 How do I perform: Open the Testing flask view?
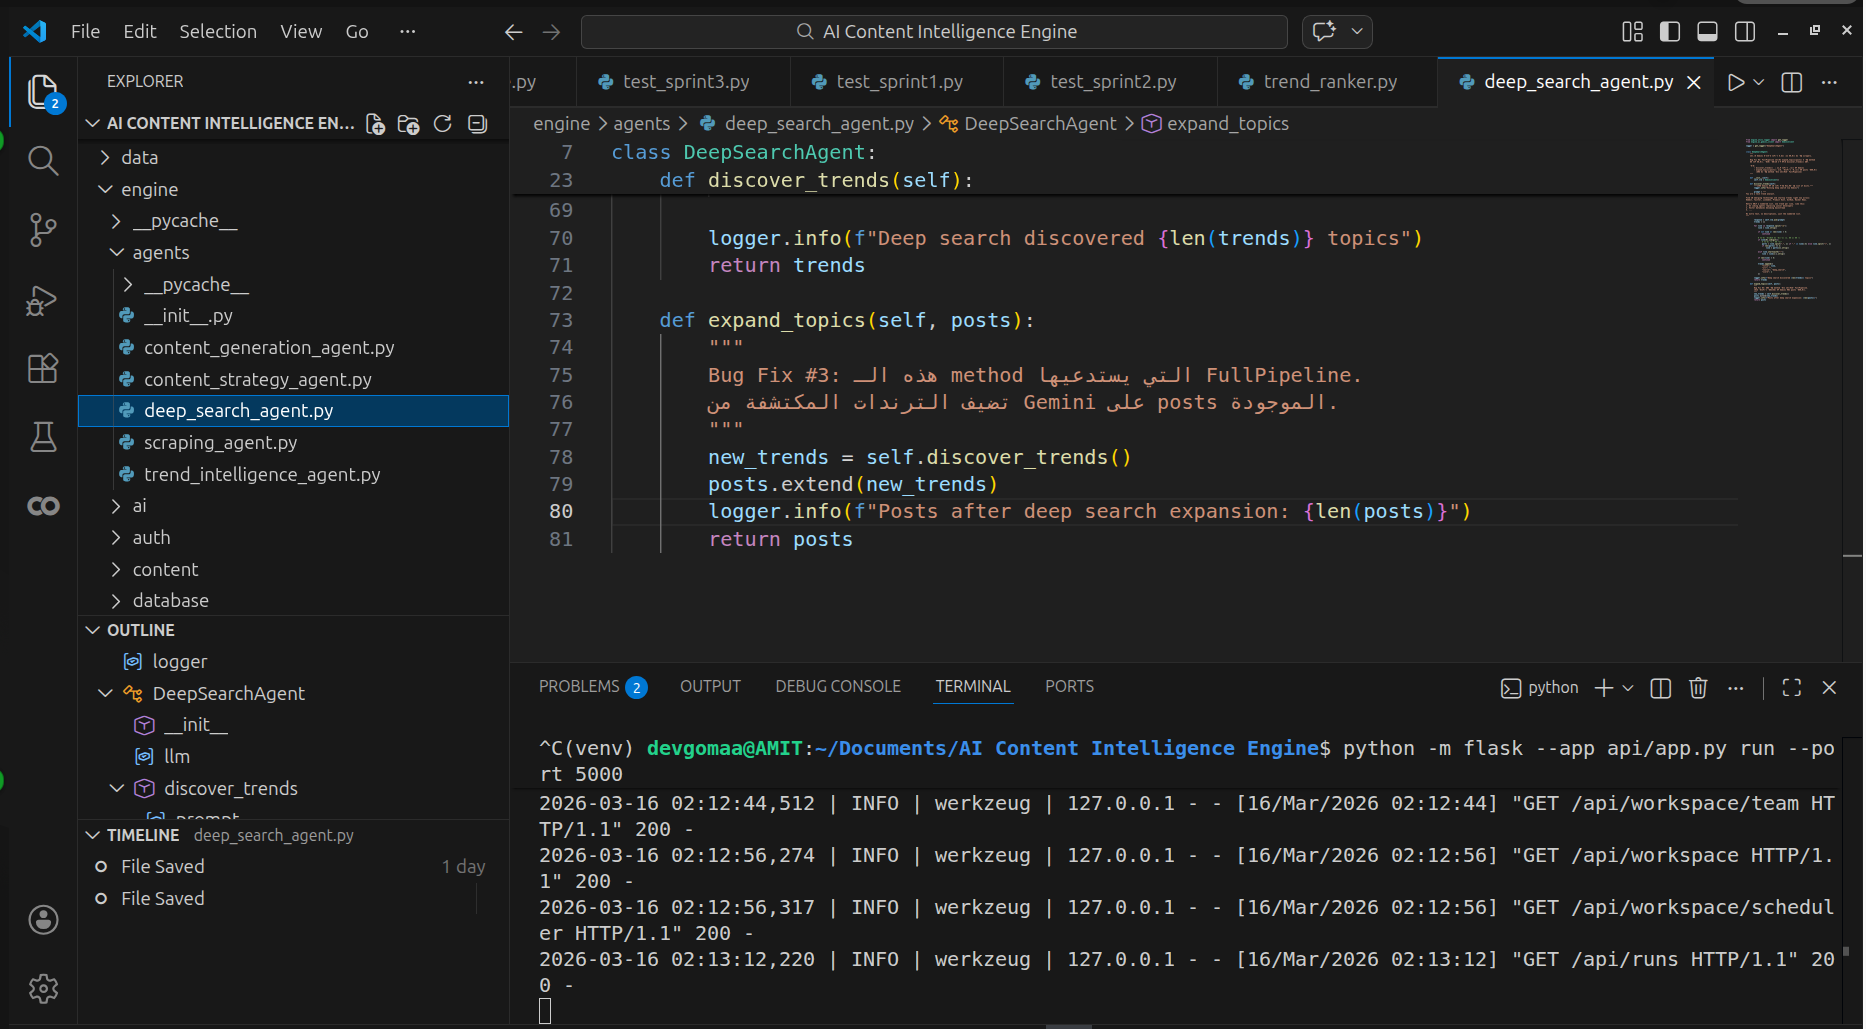click(42, 437)
